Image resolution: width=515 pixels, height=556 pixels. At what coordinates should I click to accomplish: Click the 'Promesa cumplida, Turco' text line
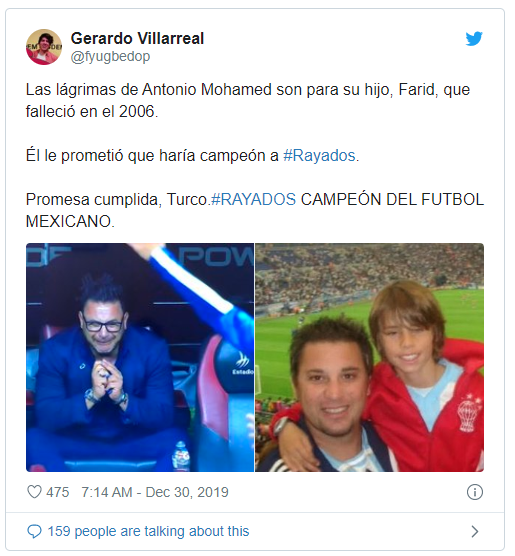point(118,199)
